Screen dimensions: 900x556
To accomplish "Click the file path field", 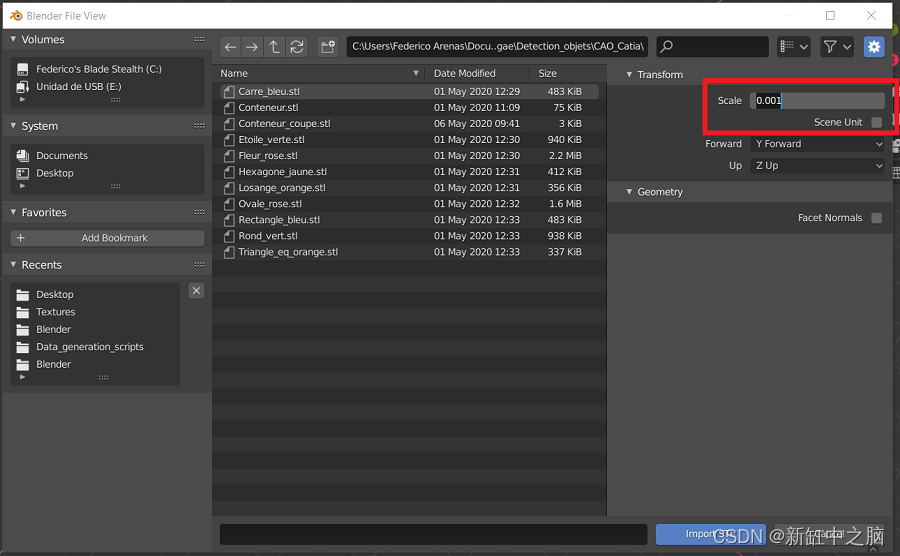I will (497, 46).
